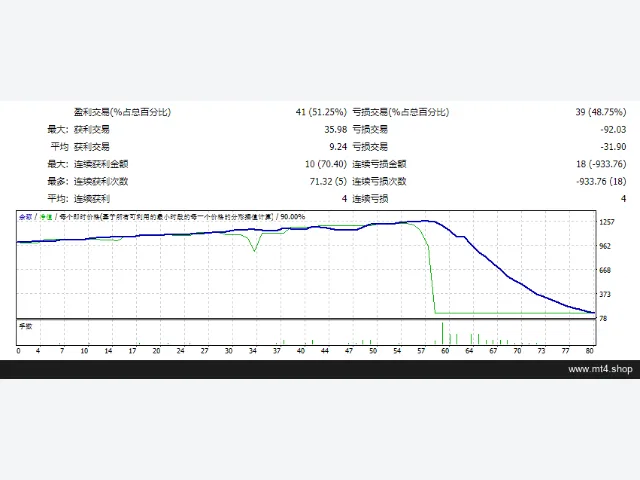Select the value '18 (-933.76)'
Viewport: 640px width, 480px height.
[x=601, y=164]
